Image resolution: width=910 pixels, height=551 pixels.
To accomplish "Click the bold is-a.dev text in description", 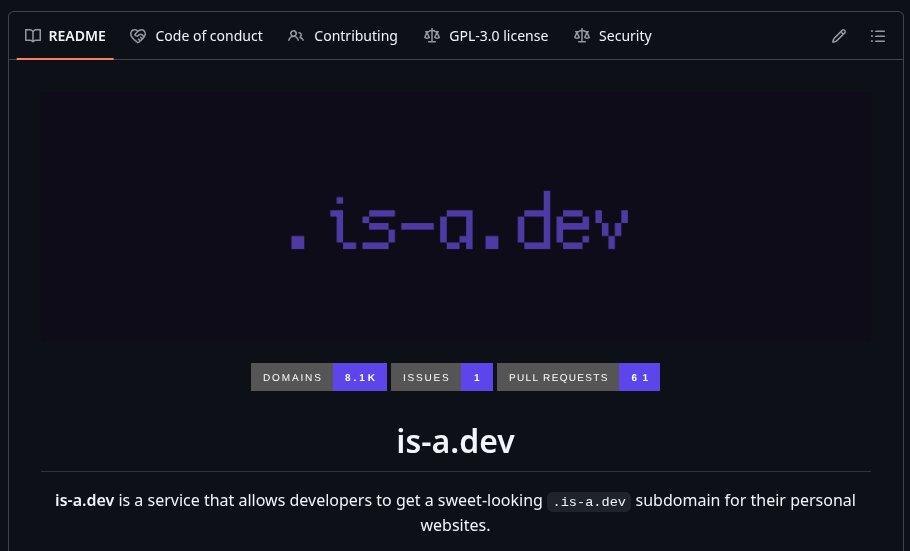I will [84, 500].
